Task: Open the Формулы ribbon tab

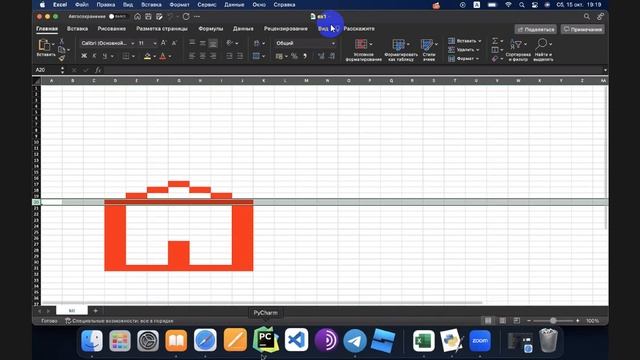Action: 211,29
